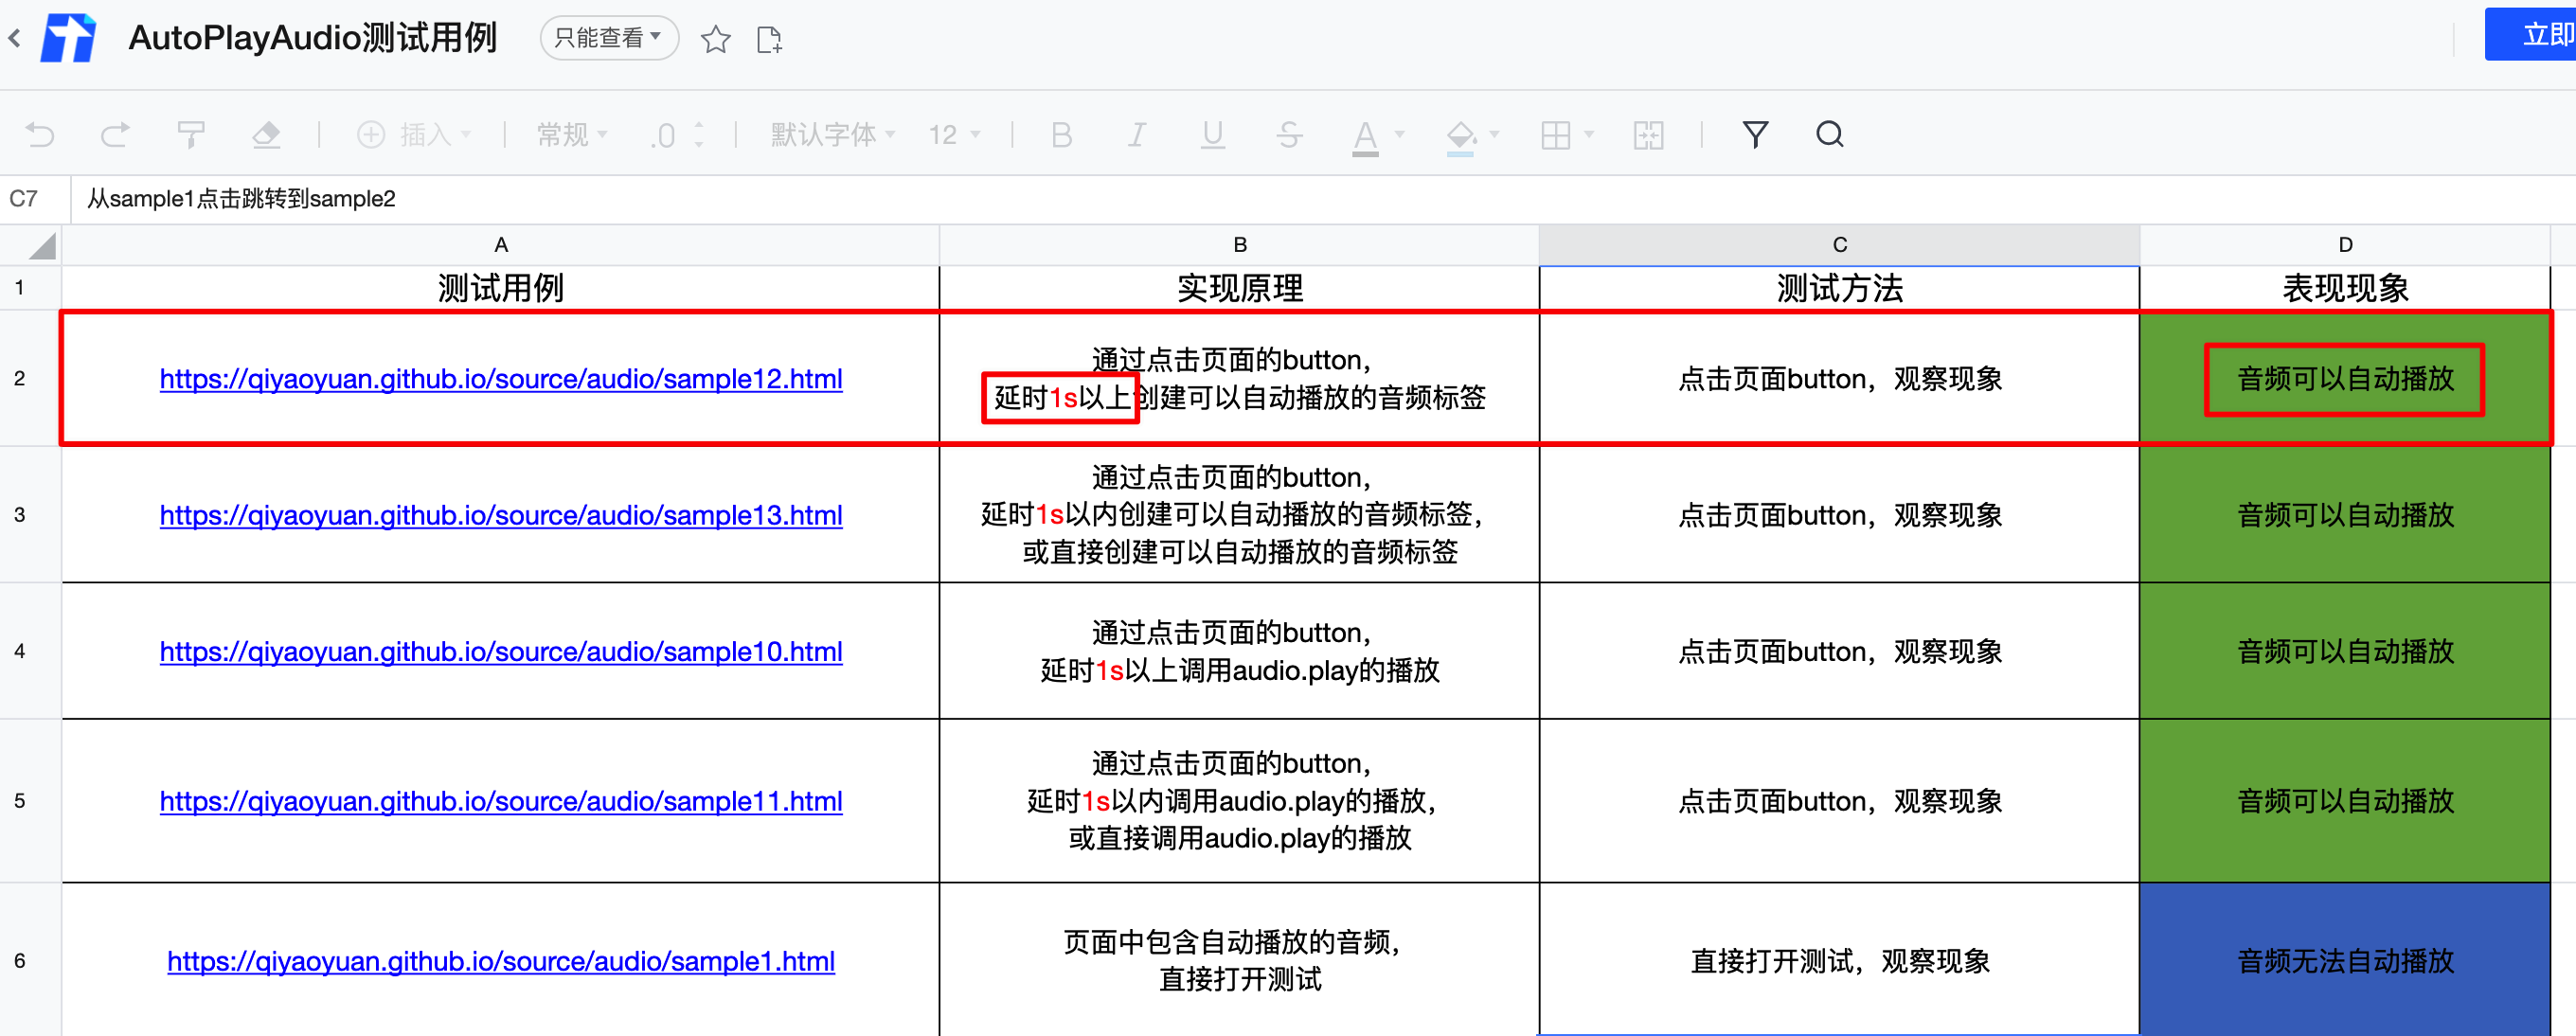This screenshot has height=1036, width=2576.
Task: Toggle strikethrough formatting
Action: point(1289,134)
